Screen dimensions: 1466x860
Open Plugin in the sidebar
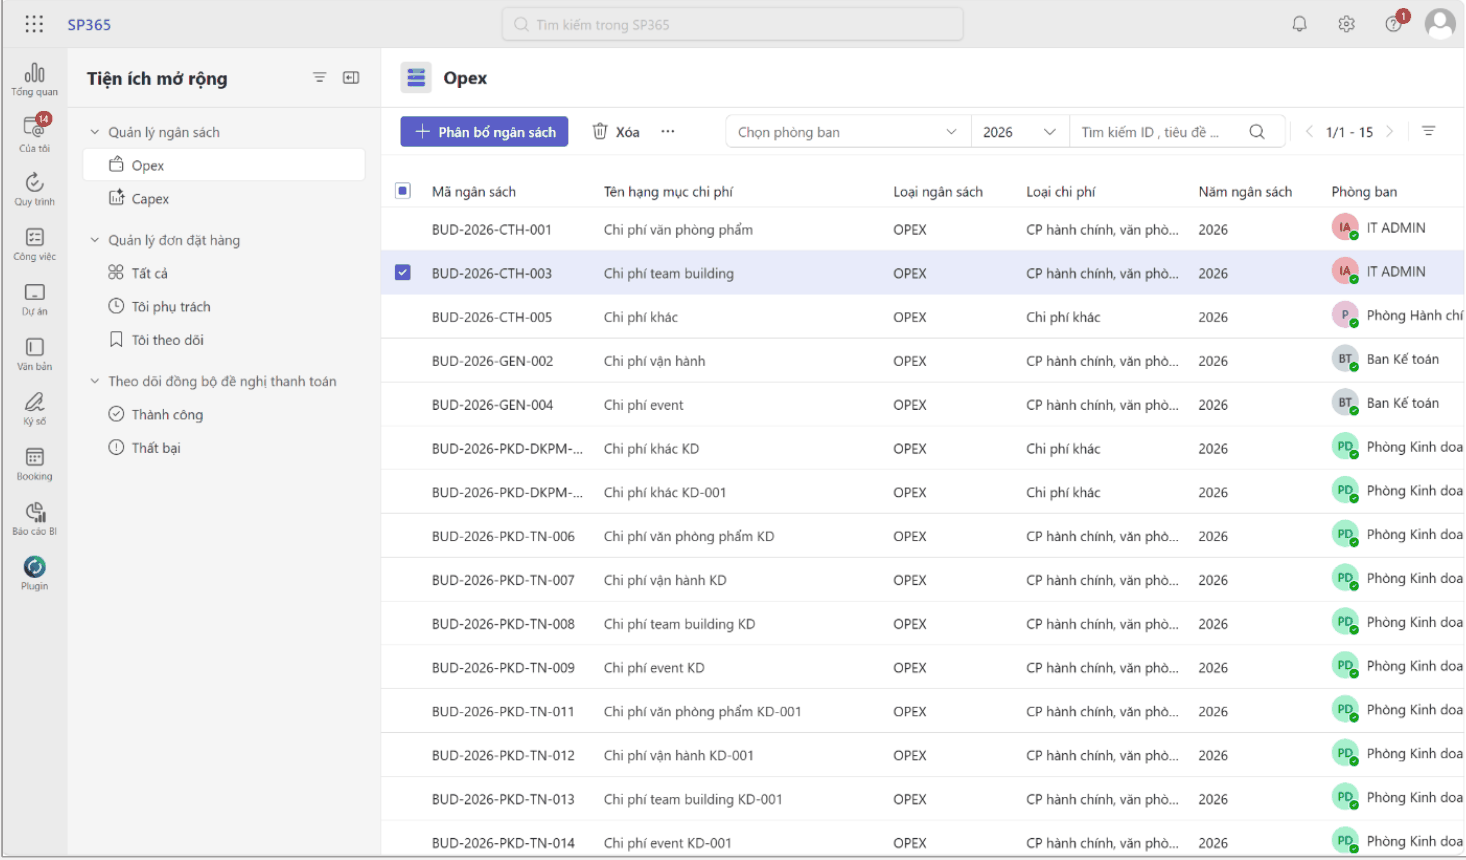(x=35, y=573)
